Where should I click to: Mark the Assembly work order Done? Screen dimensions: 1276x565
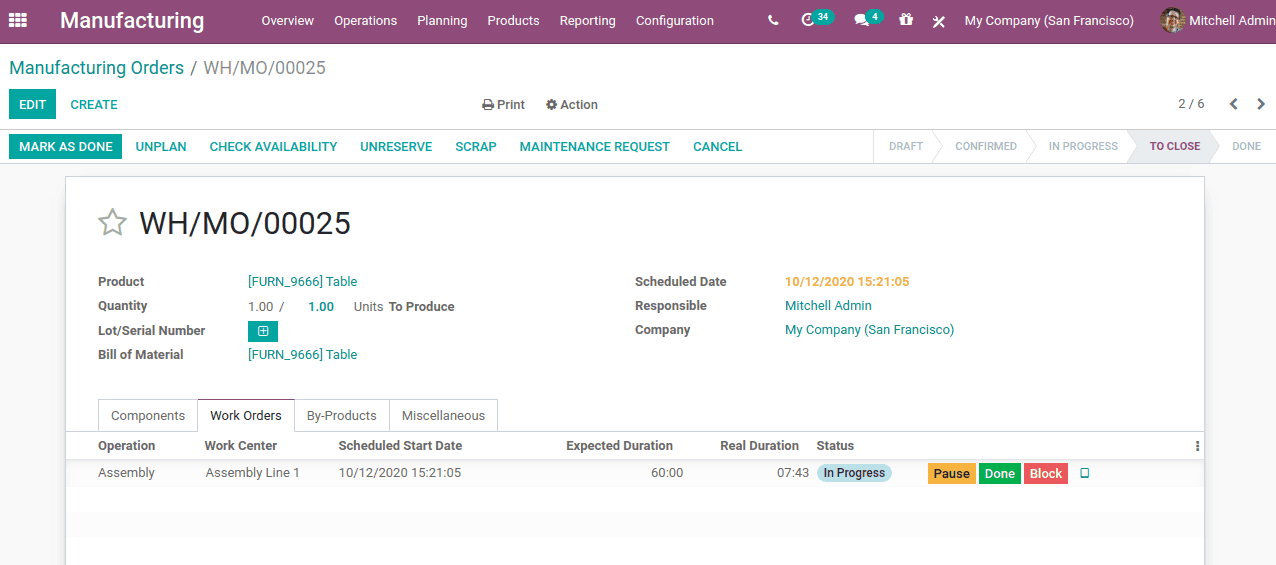[1000, 474]
